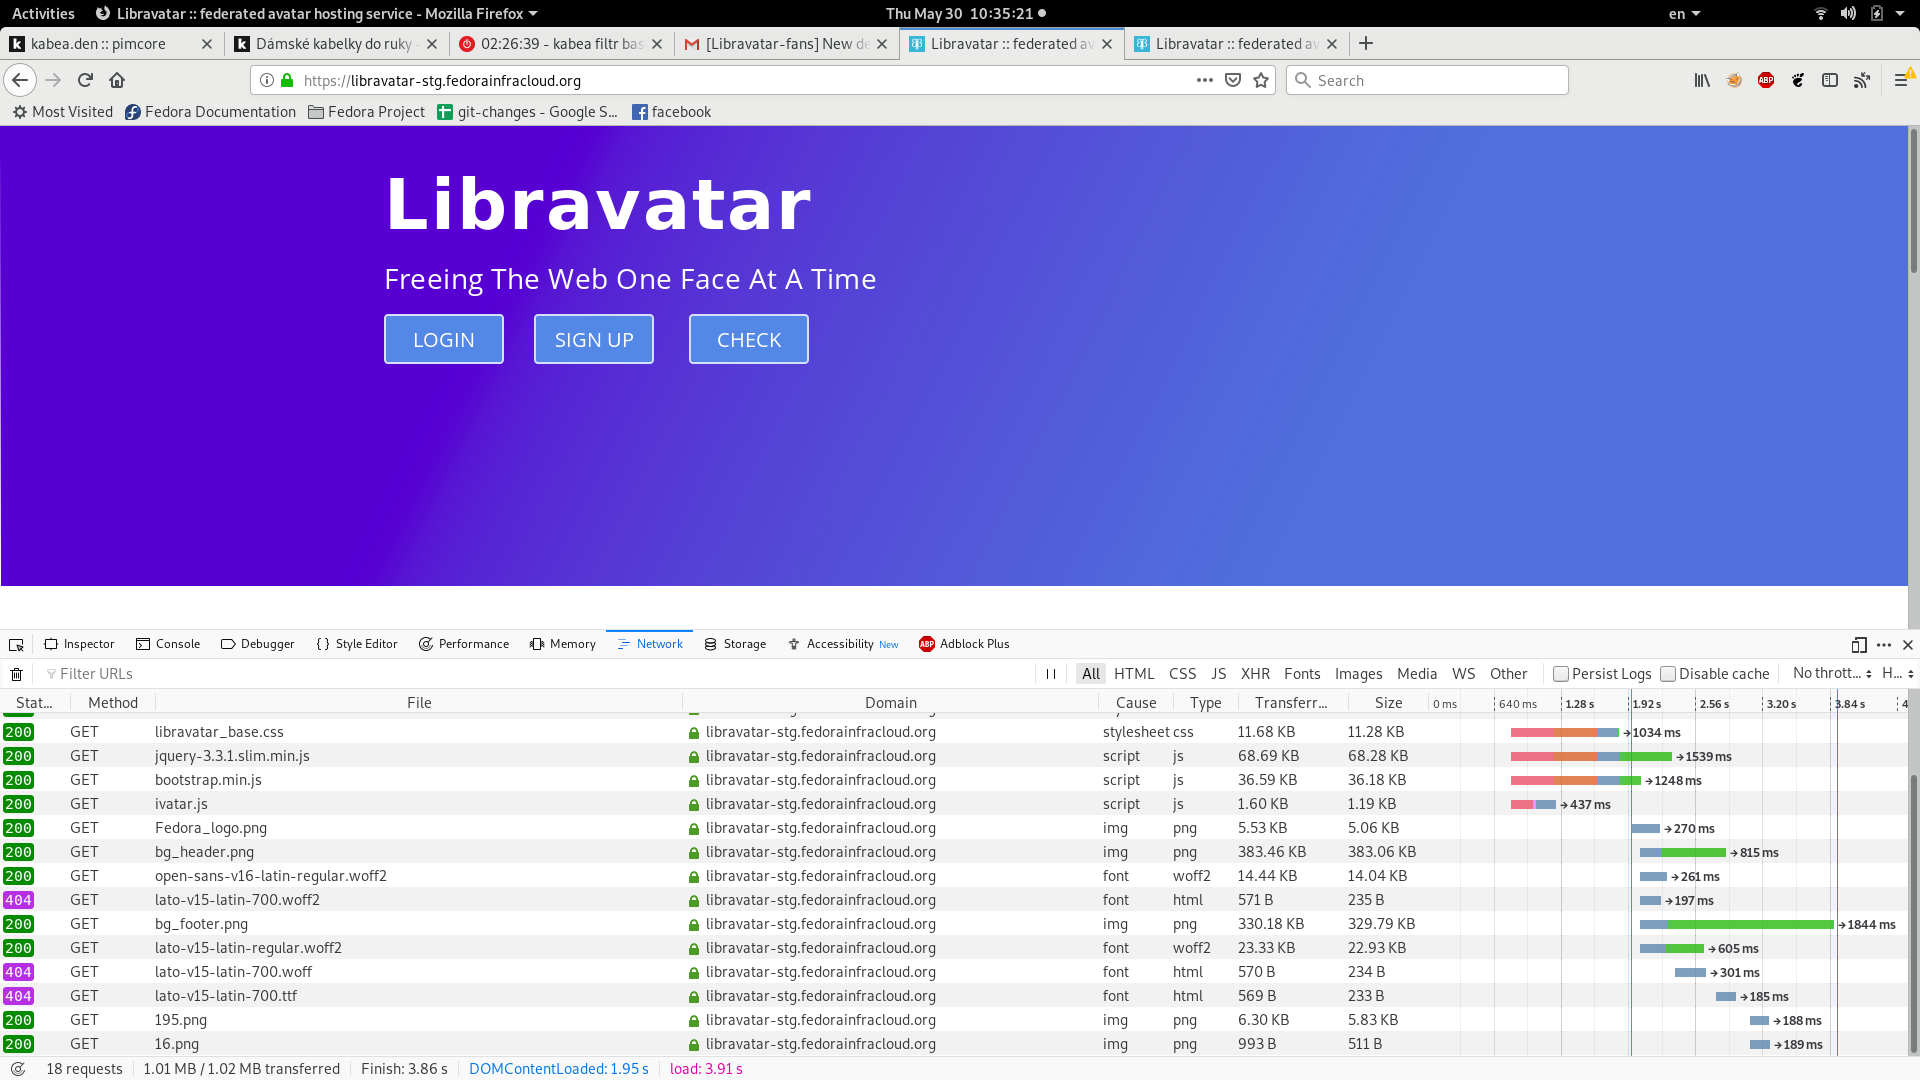Clear network log with trash icon
The height and width of the screenshot is (1080, 1920).
pos(17,674)
